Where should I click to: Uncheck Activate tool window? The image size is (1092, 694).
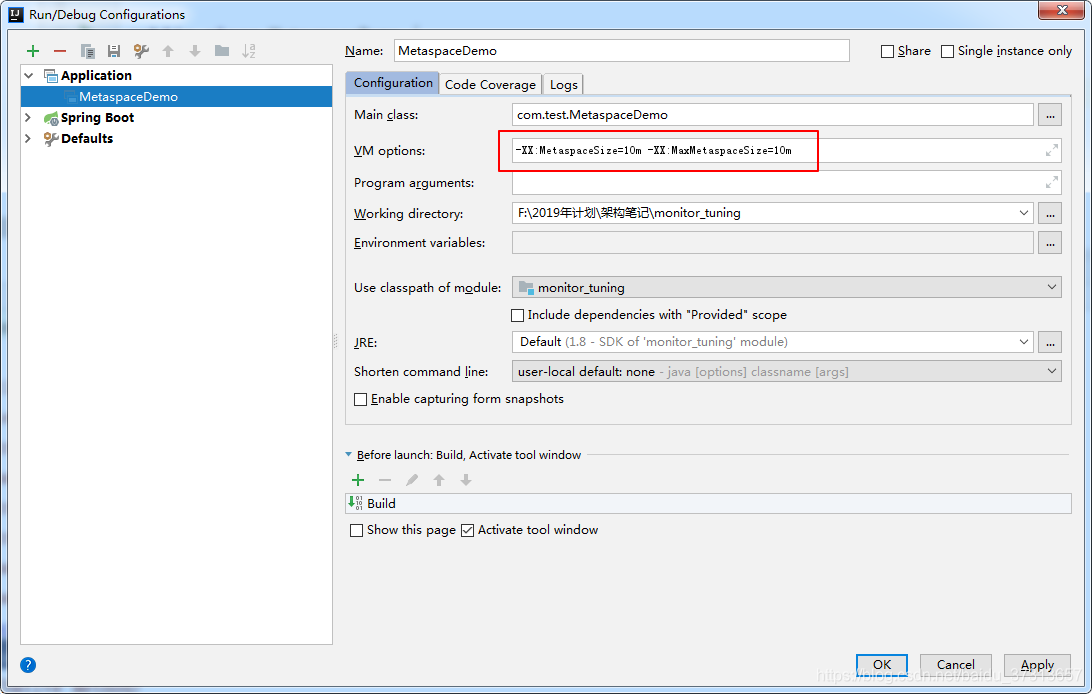click(x=467, y=530)
